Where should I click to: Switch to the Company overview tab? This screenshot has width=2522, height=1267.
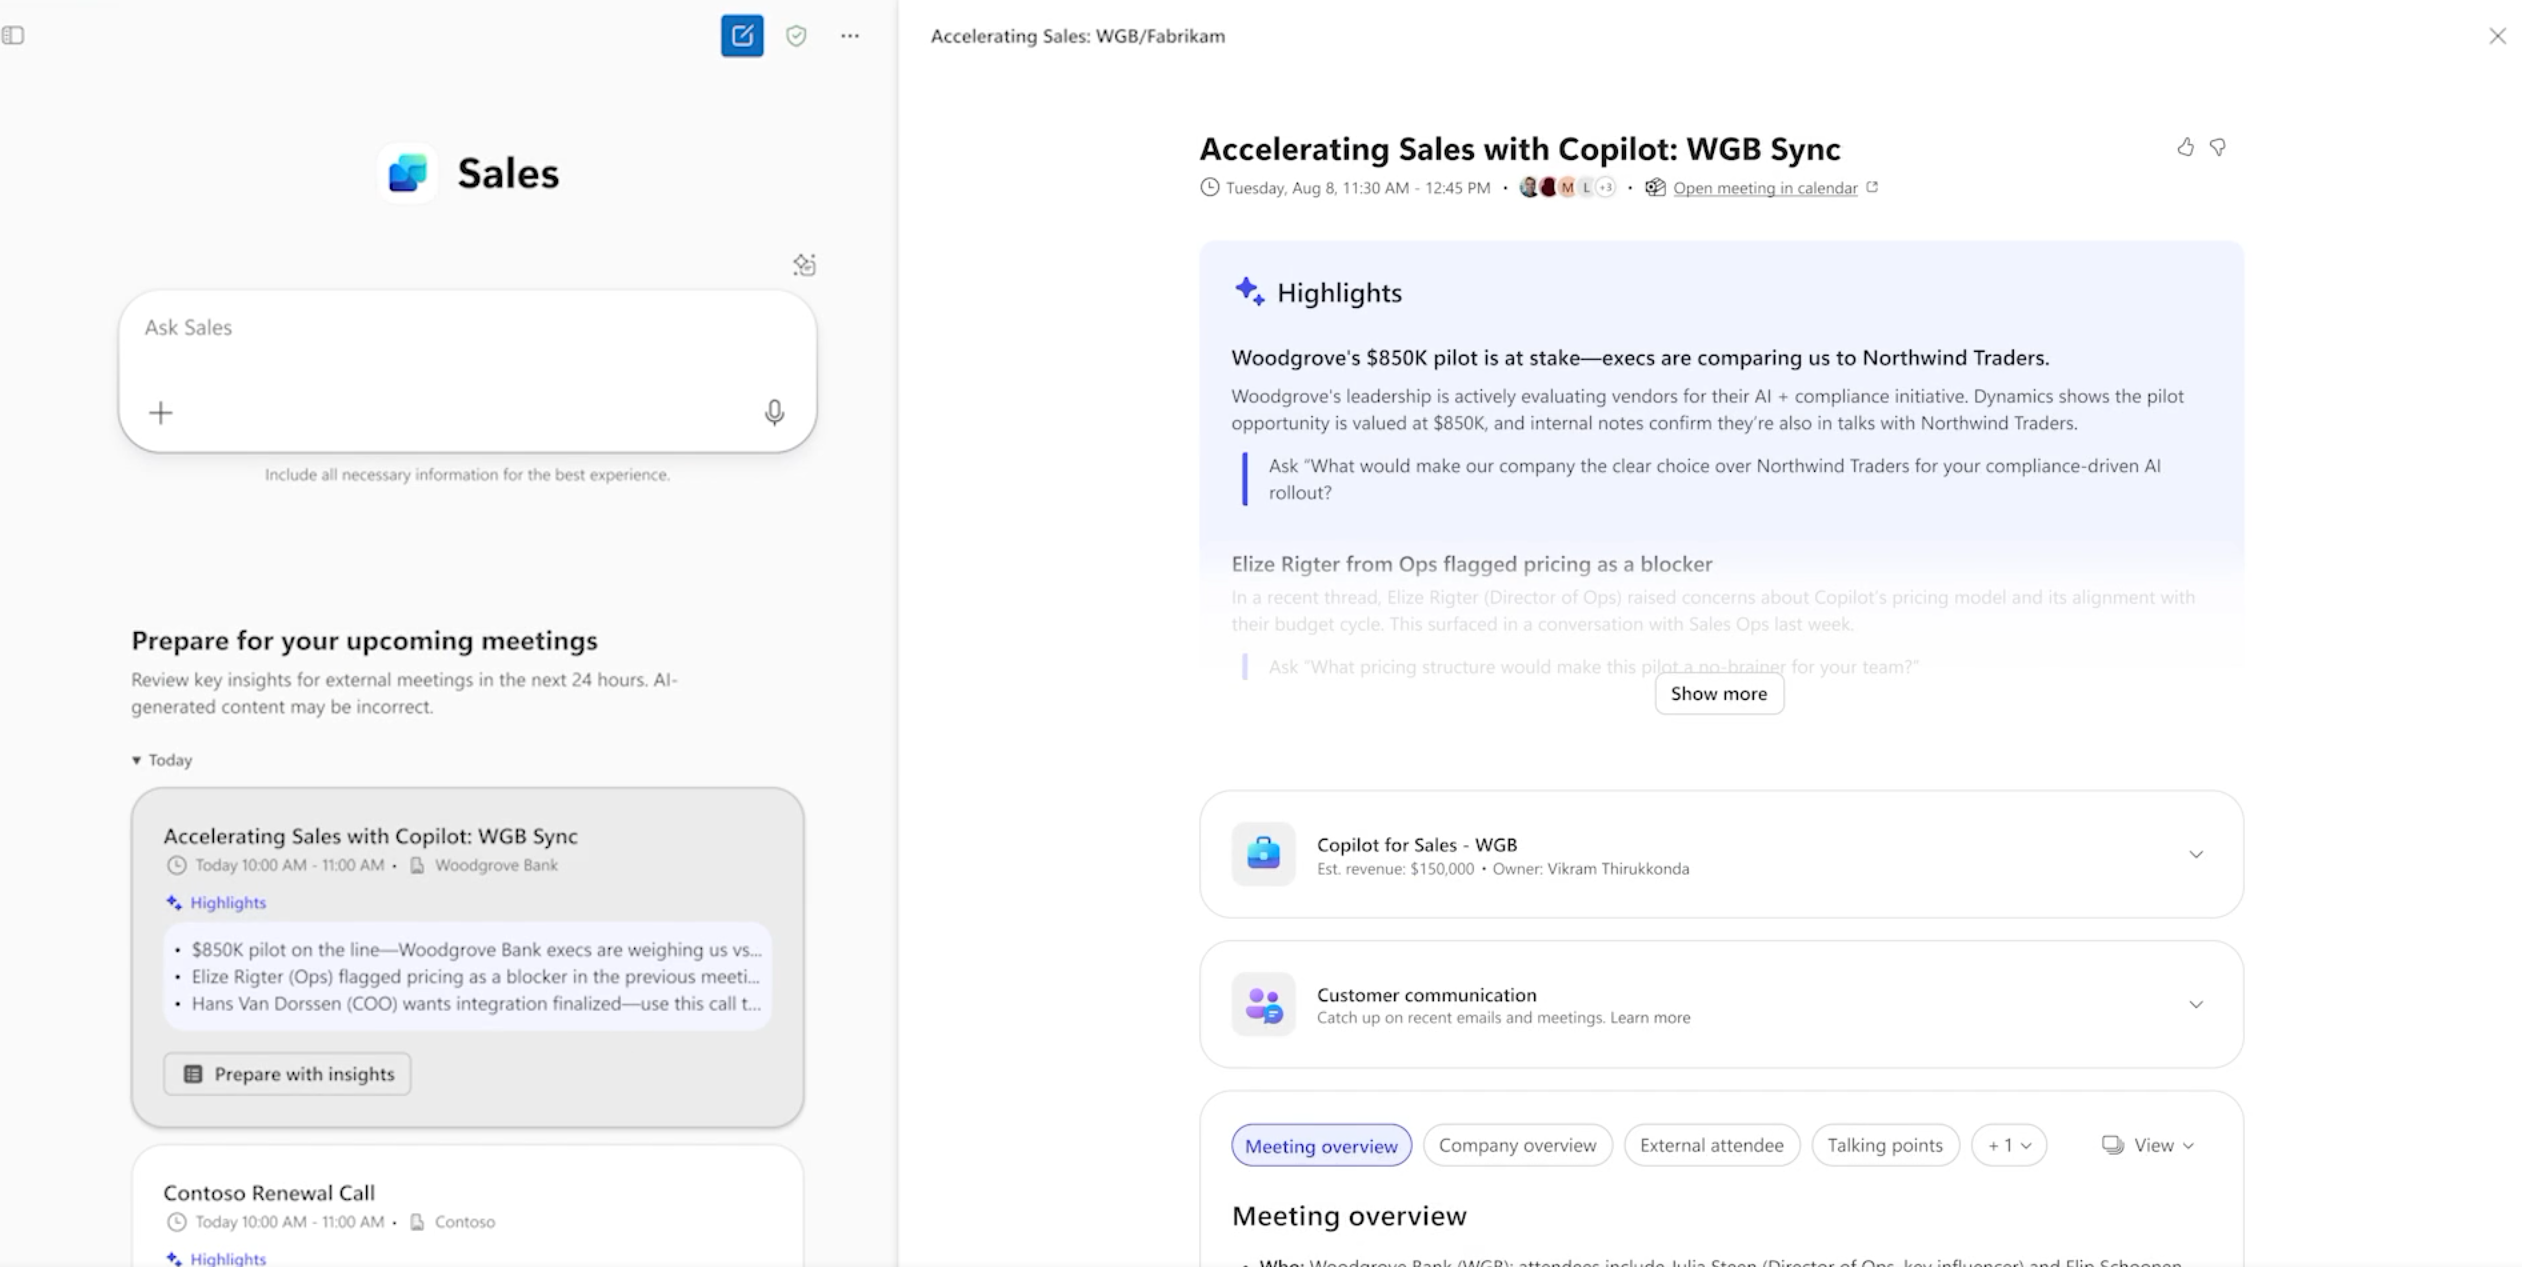tap(1517, 1145)
